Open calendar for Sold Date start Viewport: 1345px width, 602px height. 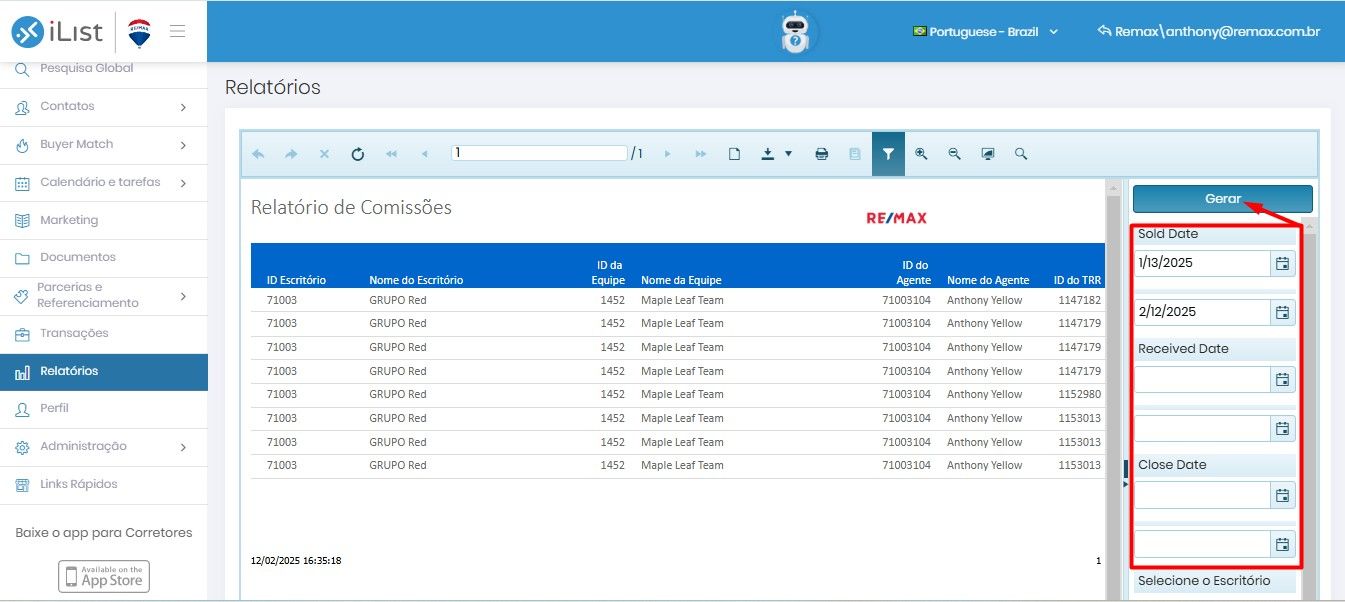point(1282,263)
